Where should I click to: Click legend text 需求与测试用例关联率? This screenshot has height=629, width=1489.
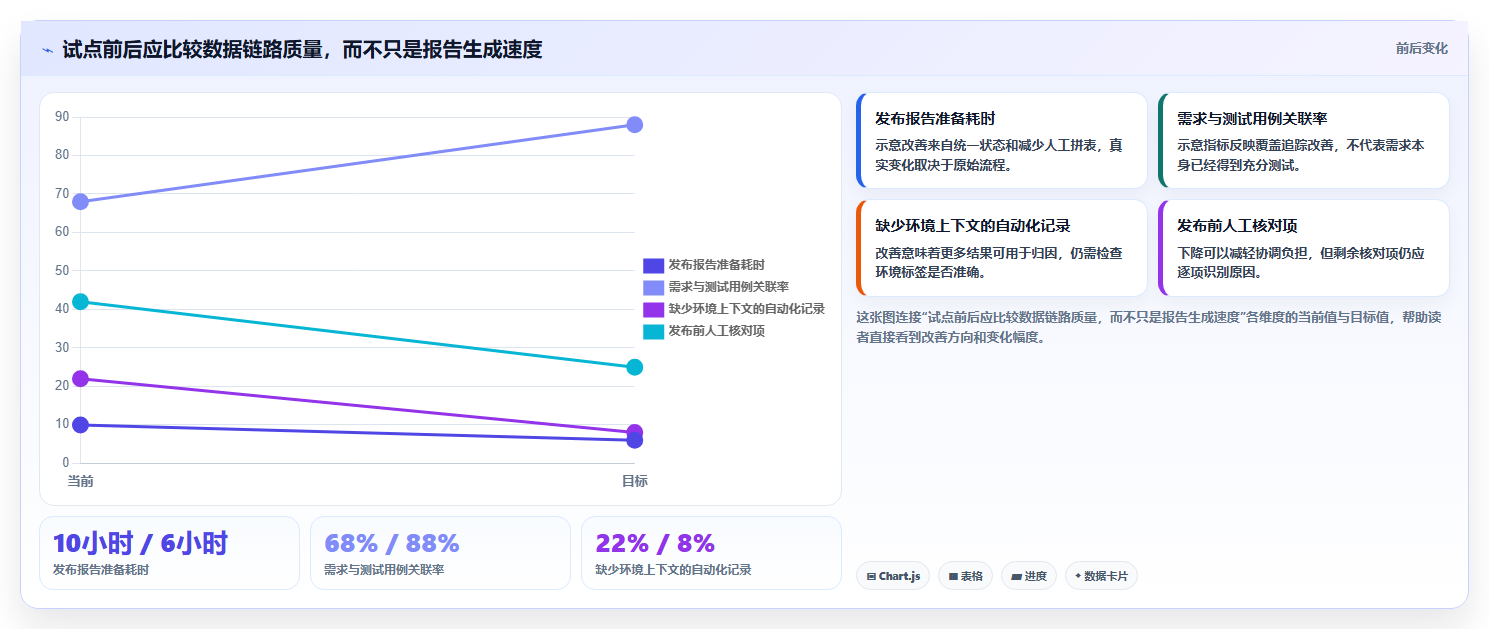[x=729, y=287]
